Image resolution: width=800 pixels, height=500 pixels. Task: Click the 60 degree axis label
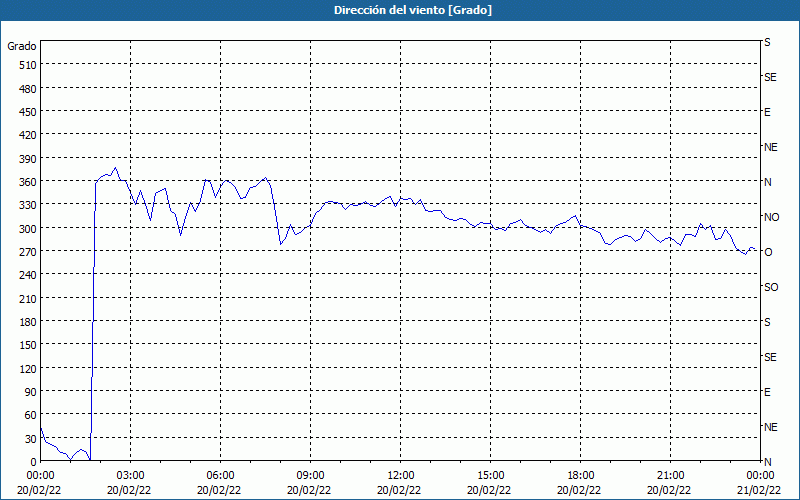coord(31,415)
